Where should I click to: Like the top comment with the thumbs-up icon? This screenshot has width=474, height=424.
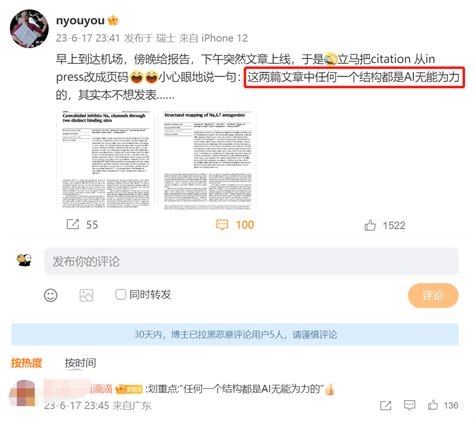coord(433,405)
